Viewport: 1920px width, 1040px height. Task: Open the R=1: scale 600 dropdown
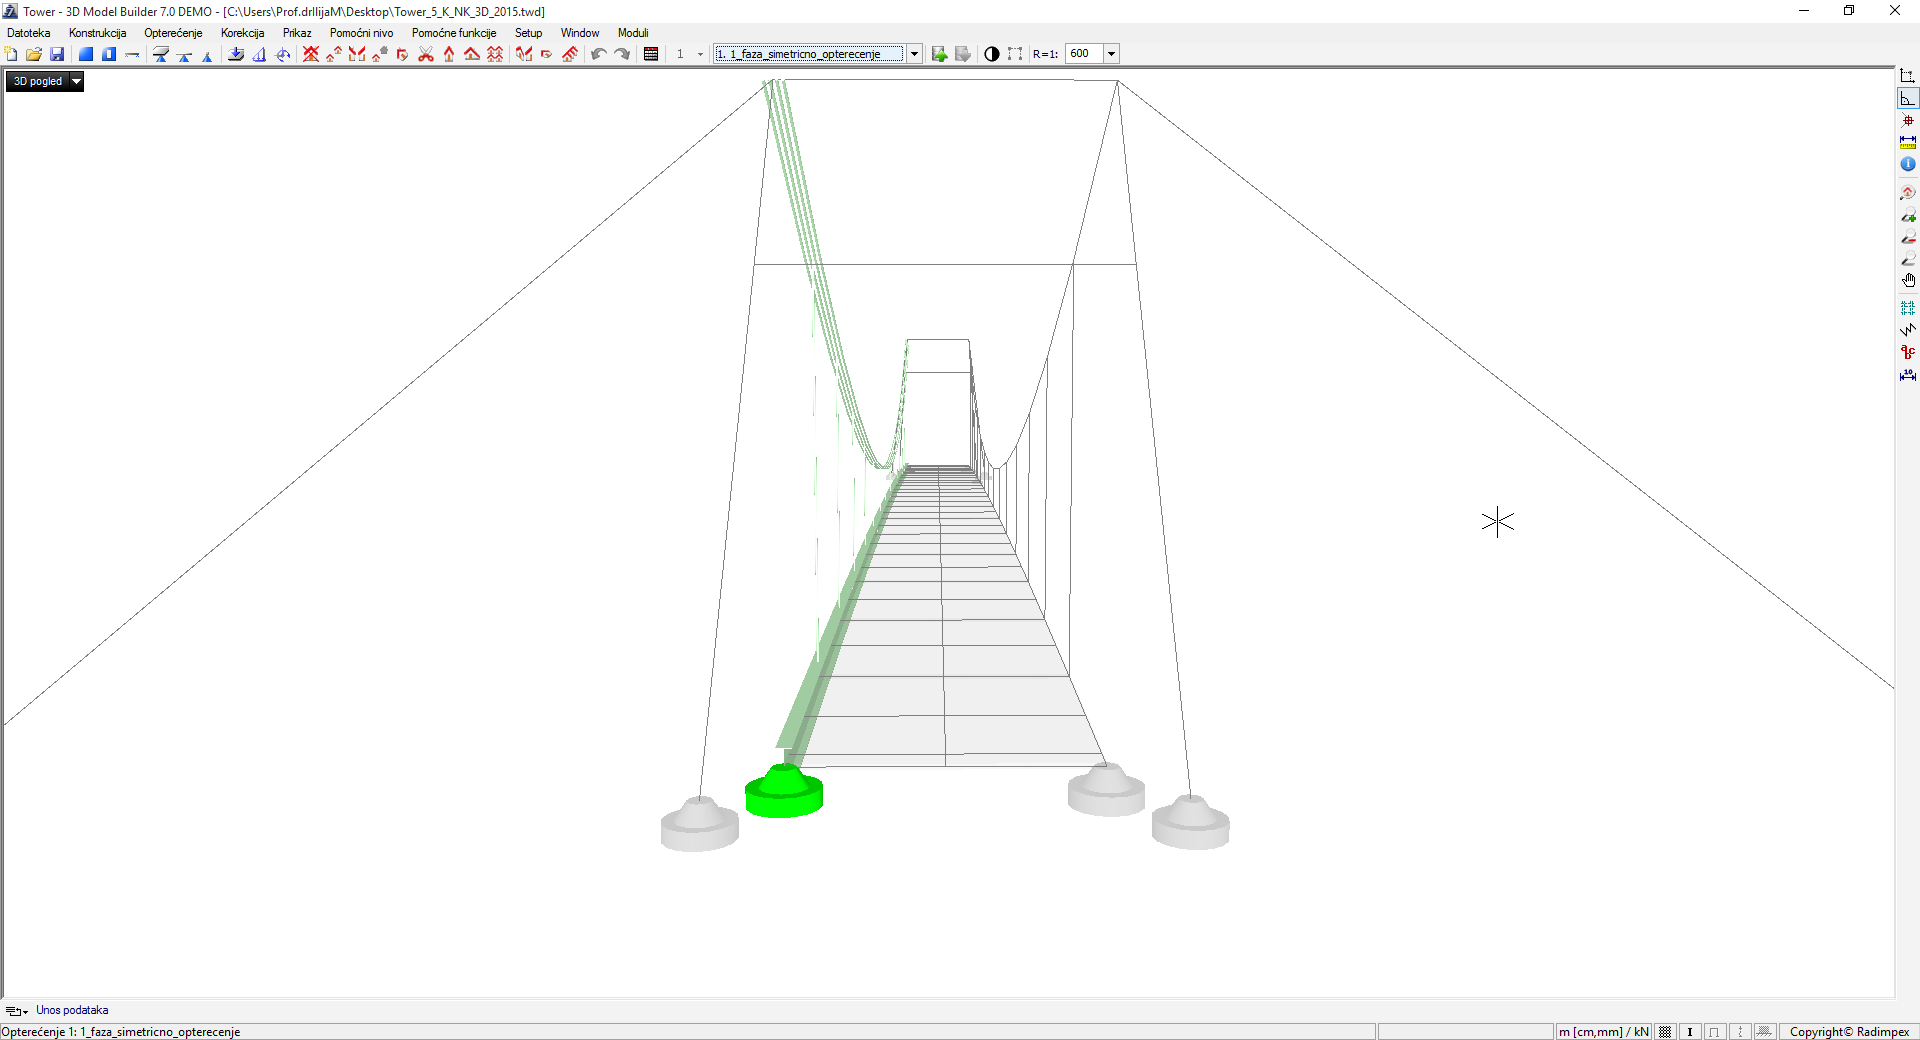coord(1111,54)
